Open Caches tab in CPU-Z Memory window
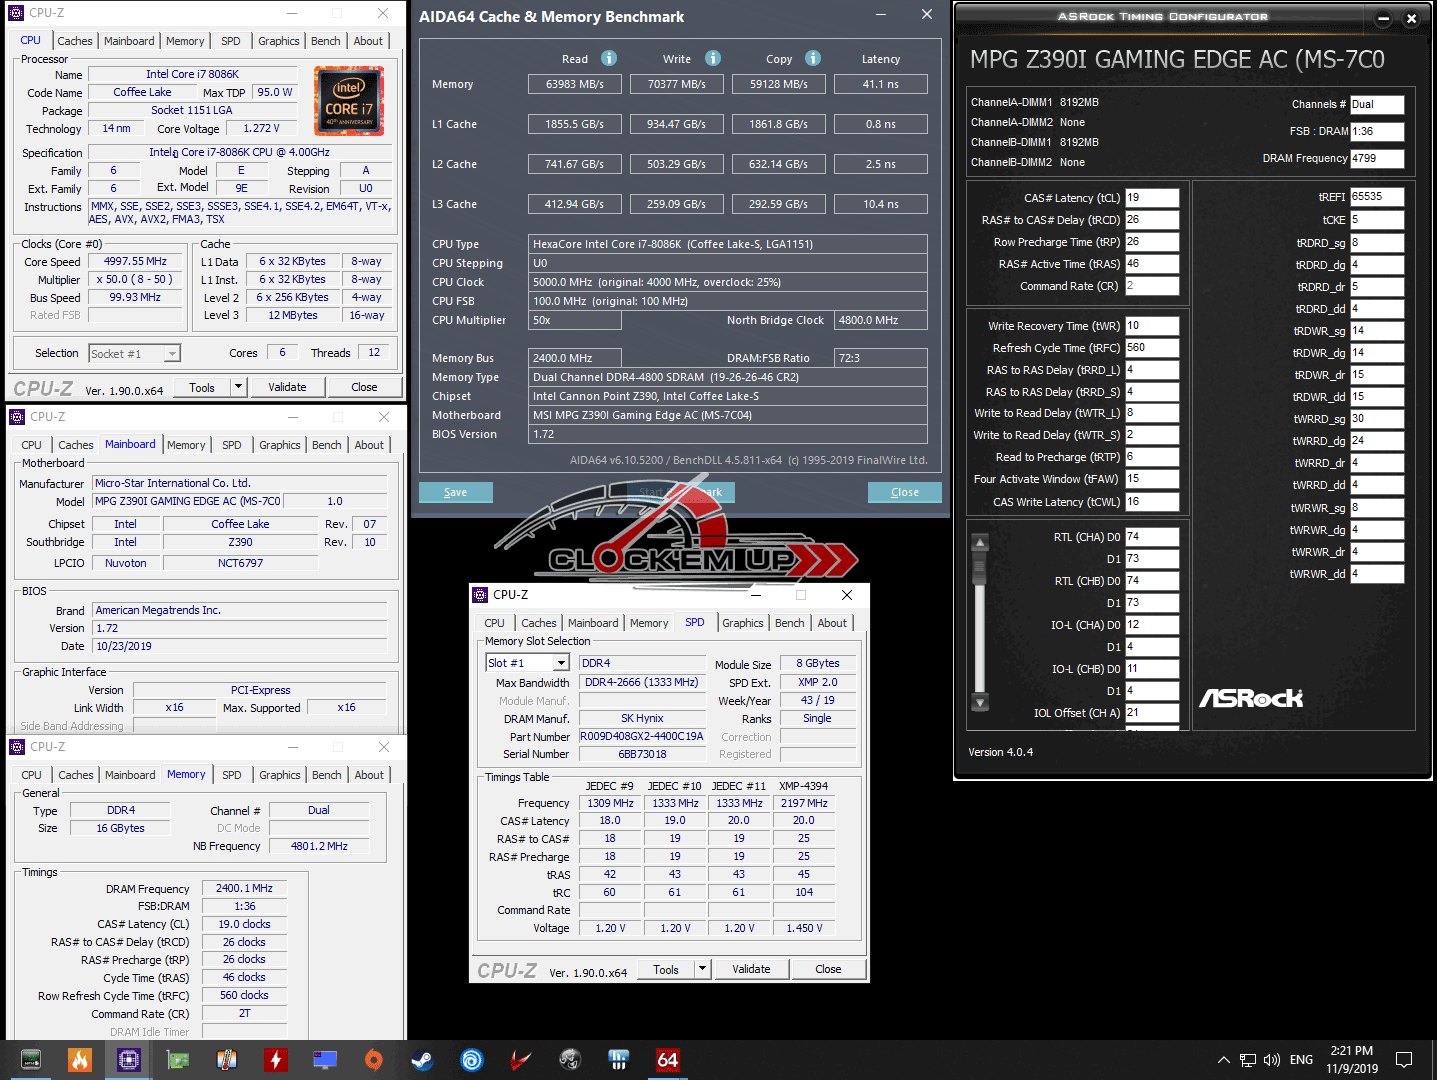The width and height of the screenshot is (1437, 1080). (x=76, y=775)
